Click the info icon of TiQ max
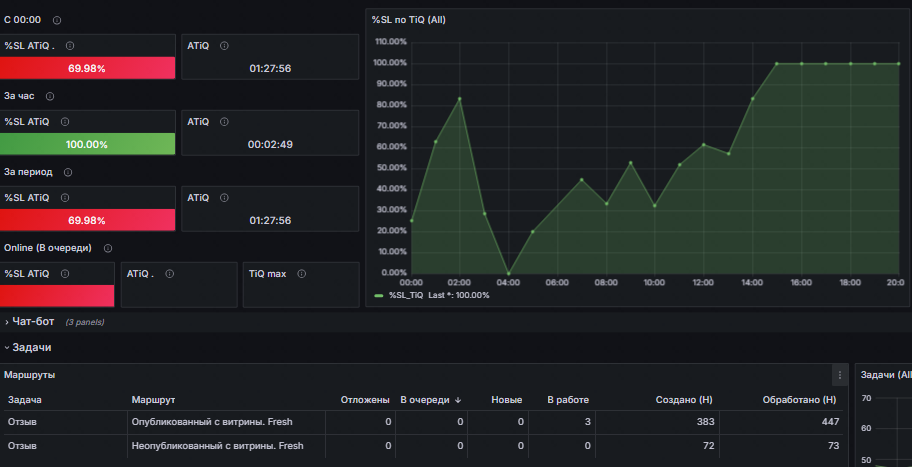912x467 pixels. [301, 274]
